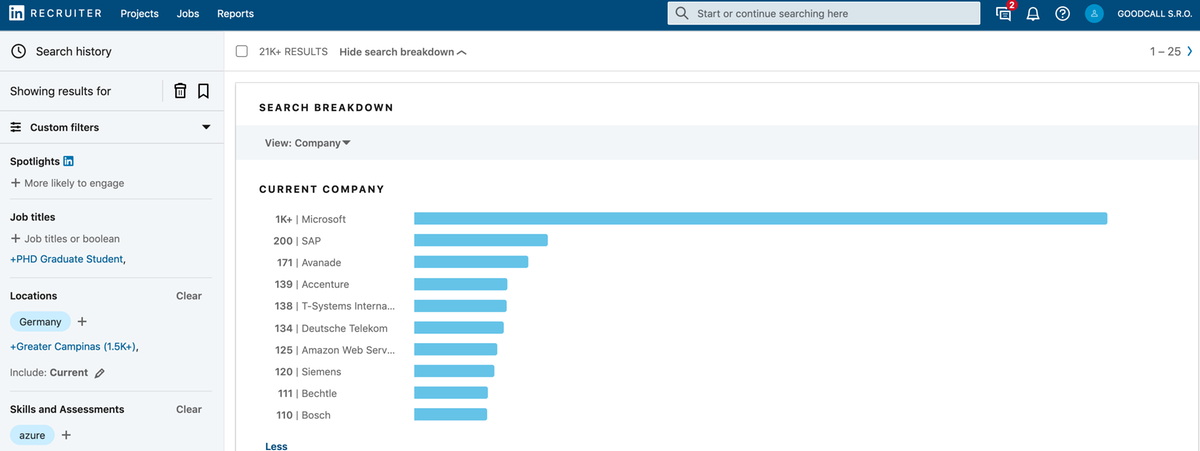Add 'More likely to engage' spotlight
1200x451 pixels.
(67, 183)
